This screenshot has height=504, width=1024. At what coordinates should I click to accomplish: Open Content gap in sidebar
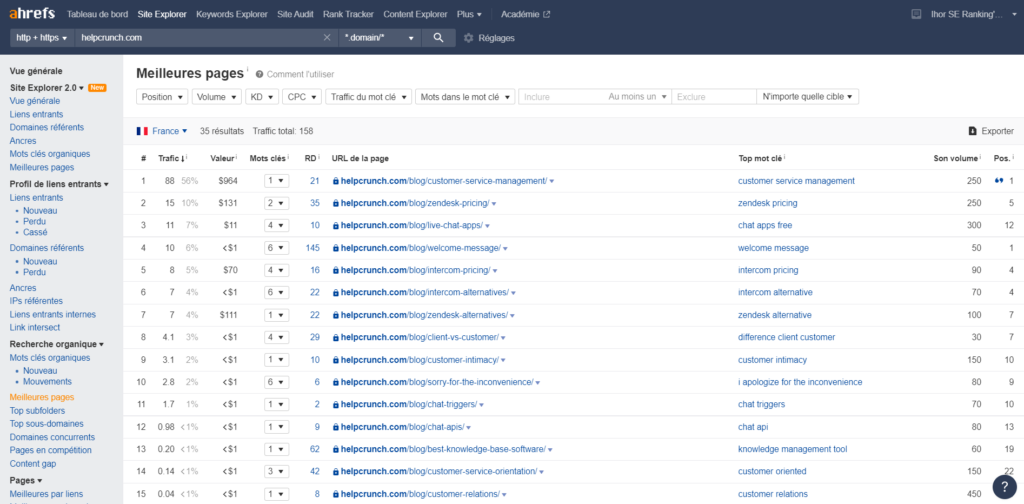point(33,464)
